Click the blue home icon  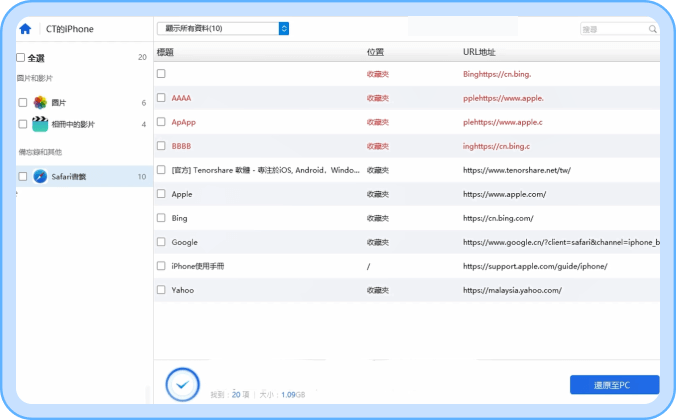tap(25, 29)
